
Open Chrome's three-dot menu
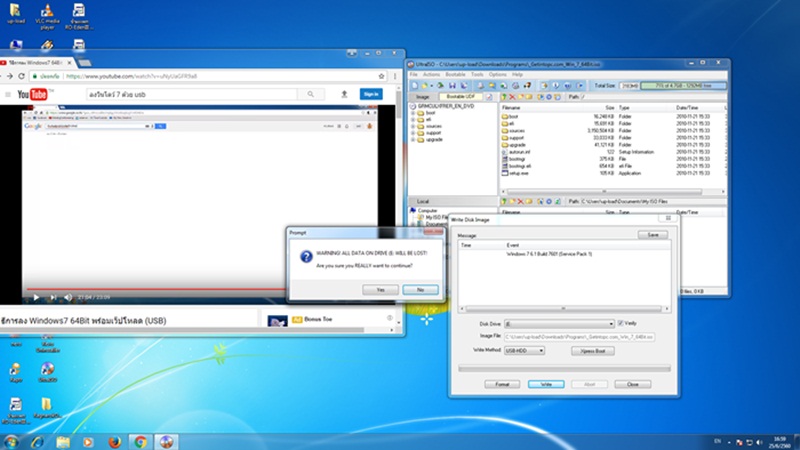(x=394, y=76)
